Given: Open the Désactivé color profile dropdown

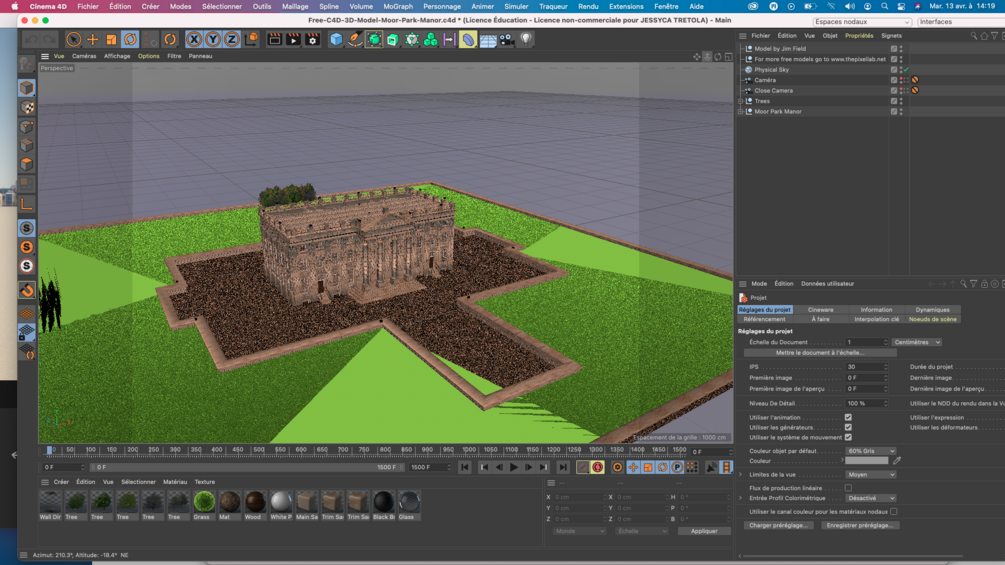Looking at the screenshot, I should [x=870, y=498].
